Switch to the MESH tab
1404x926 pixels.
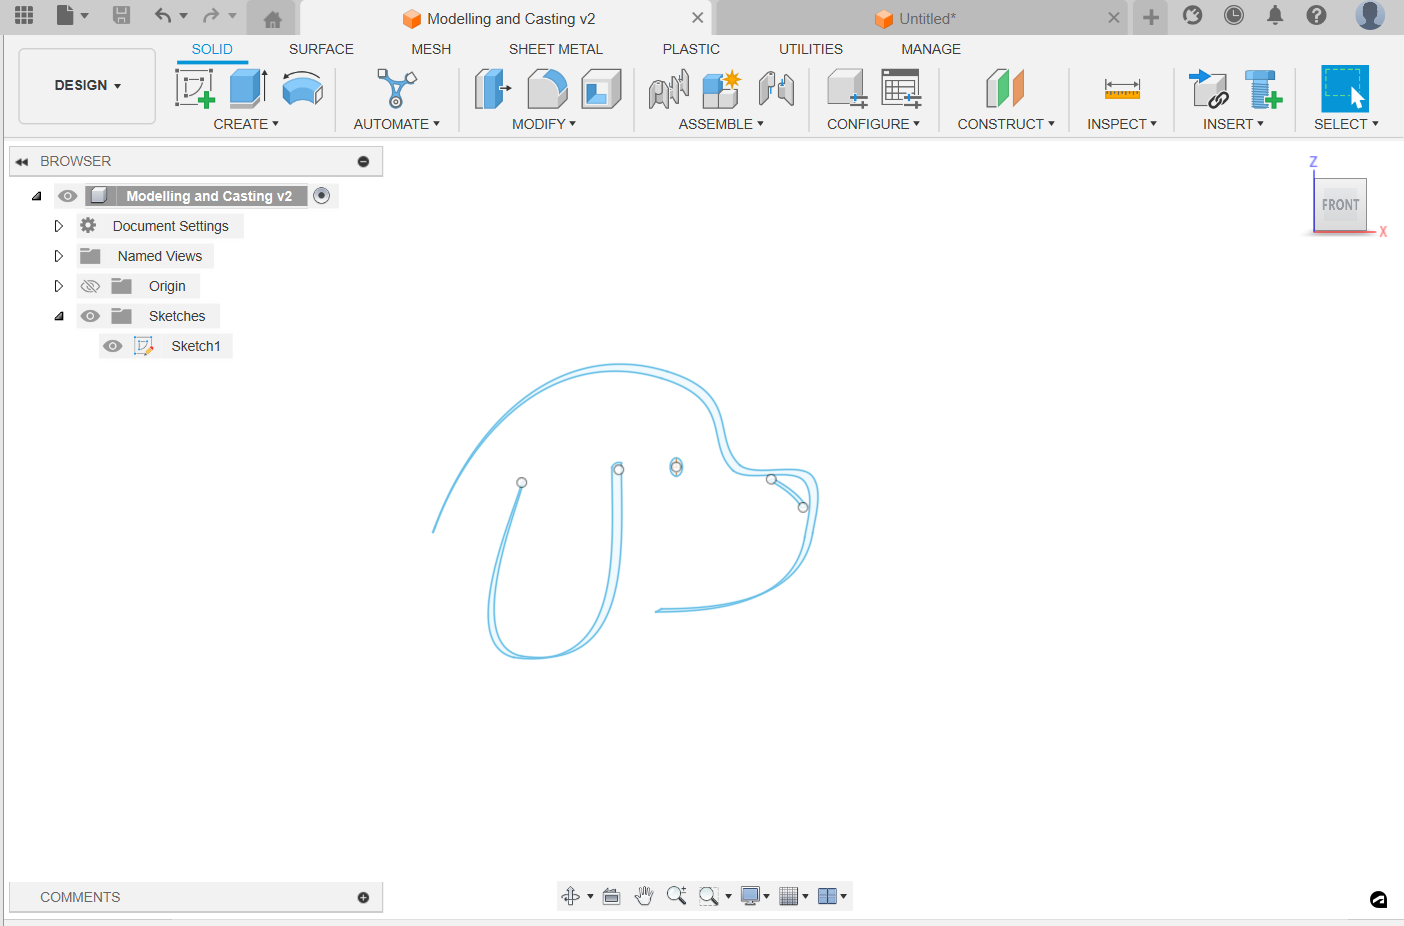click(x=431, y=49)
